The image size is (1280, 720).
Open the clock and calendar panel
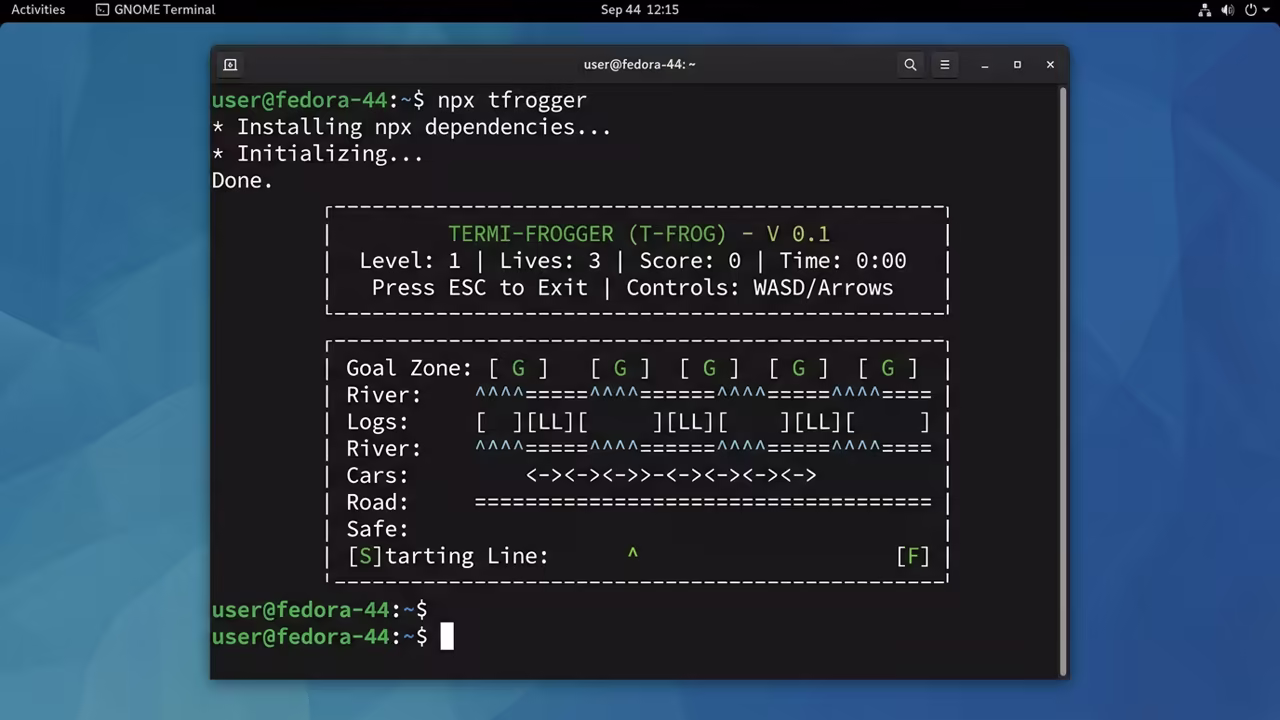click(x=640, y=10)
